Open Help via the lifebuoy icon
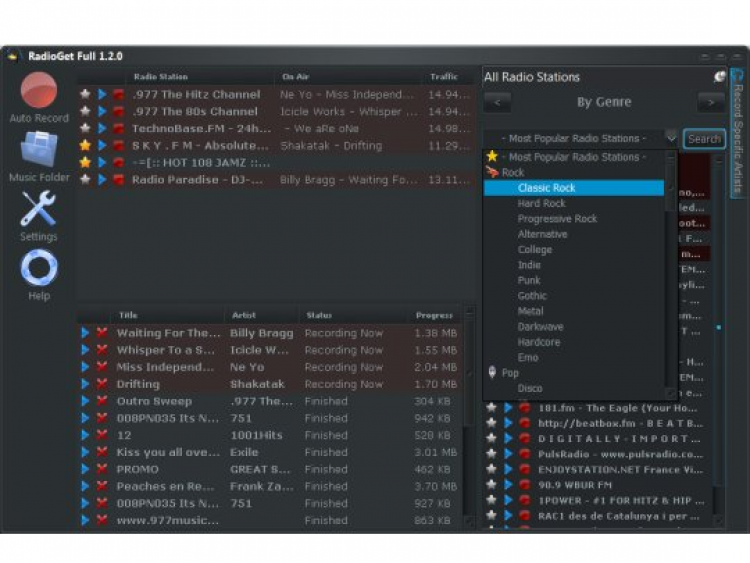Image resolution: width=750 pixels, height=563 pixels. 39,268
